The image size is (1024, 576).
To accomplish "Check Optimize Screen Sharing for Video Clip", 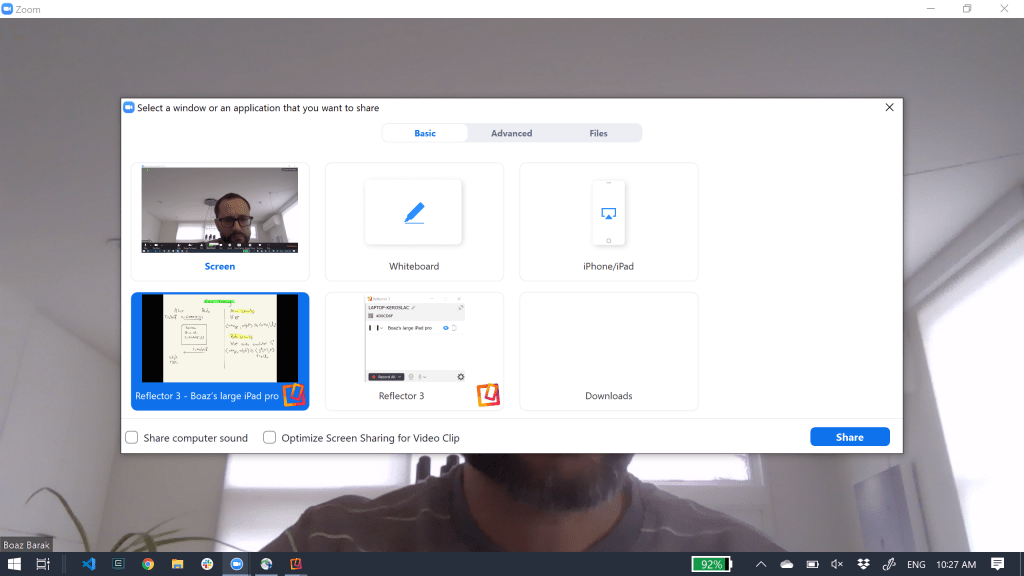I will click(x=269, y=437).
